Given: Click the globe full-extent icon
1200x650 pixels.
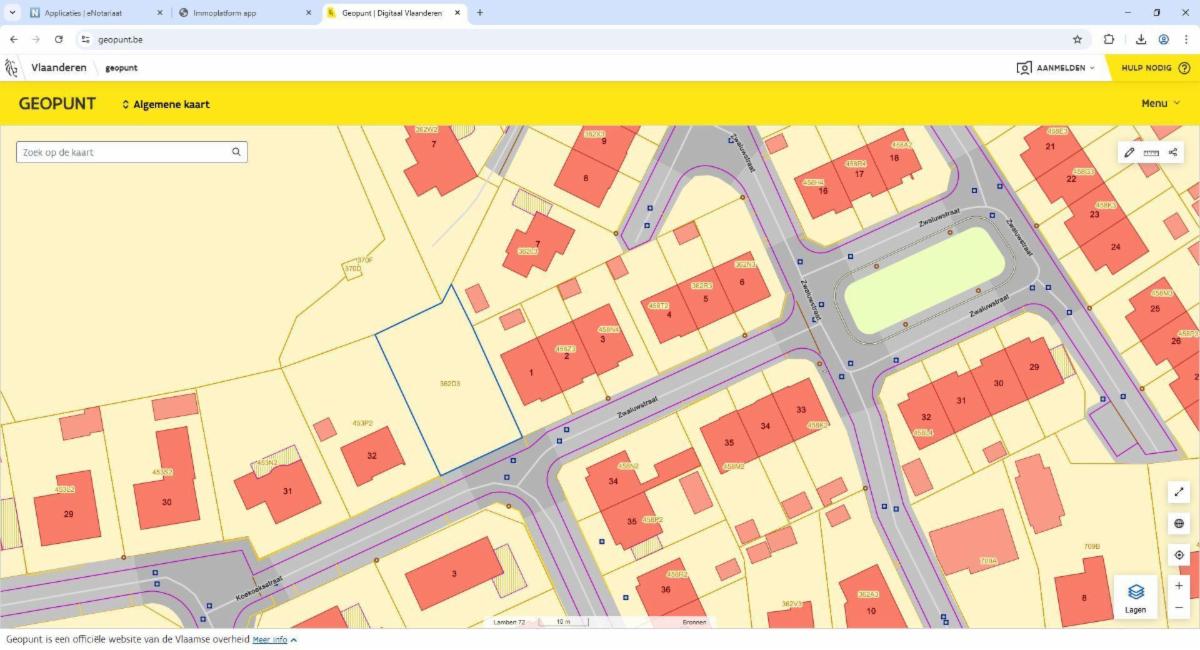Looking at the screenshot, I should click(x=1179, y=523).
